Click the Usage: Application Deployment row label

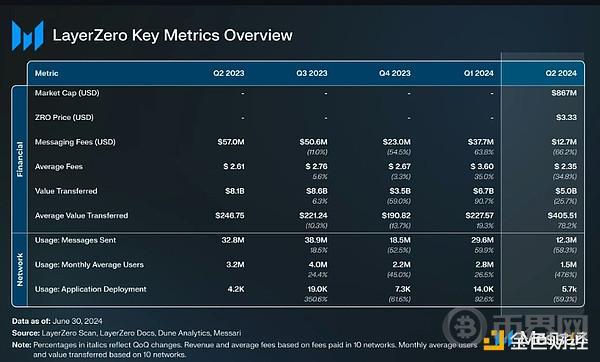pyautogui.click(x=91, y=289)
